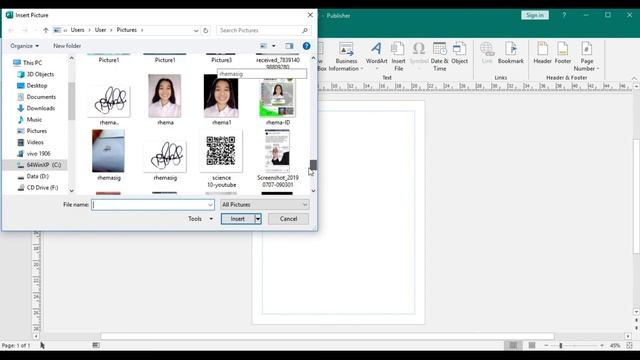Switch to two-page spread view icon
The image size is (640, 360).
[531, 345]
